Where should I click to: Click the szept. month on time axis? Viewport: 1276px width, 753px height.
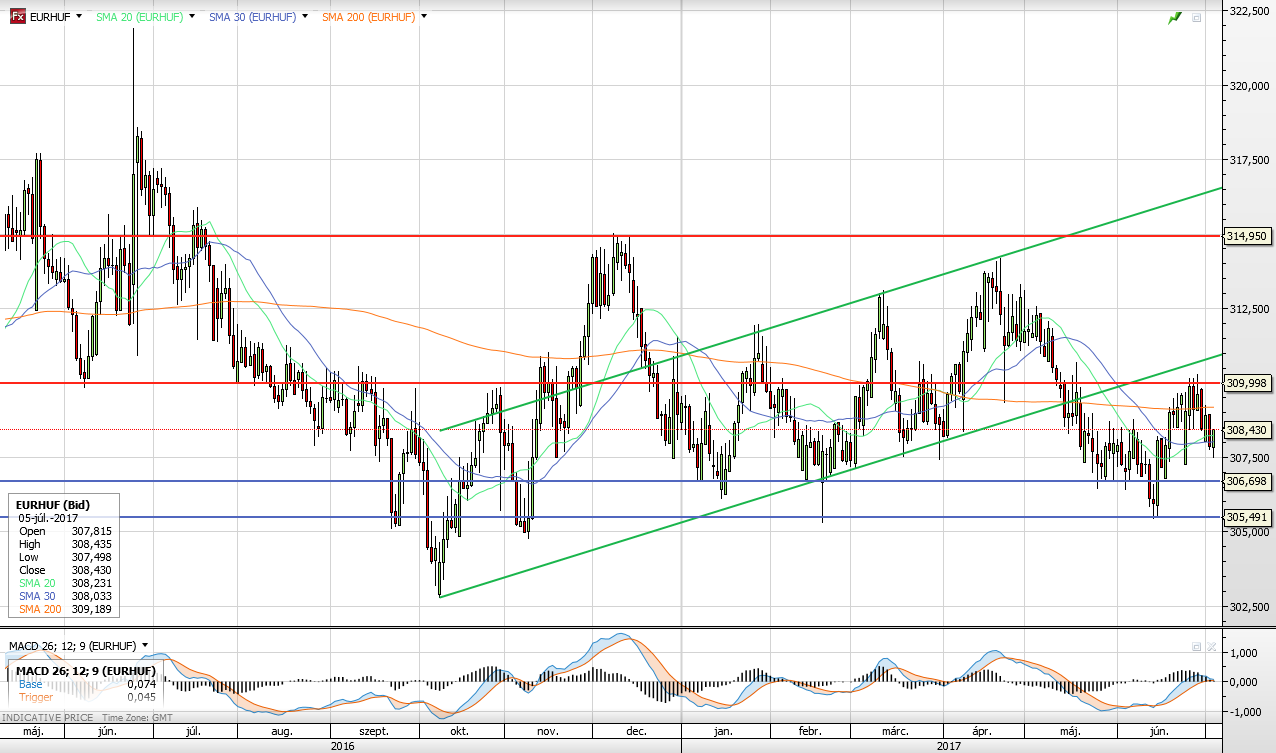(375, 731)
